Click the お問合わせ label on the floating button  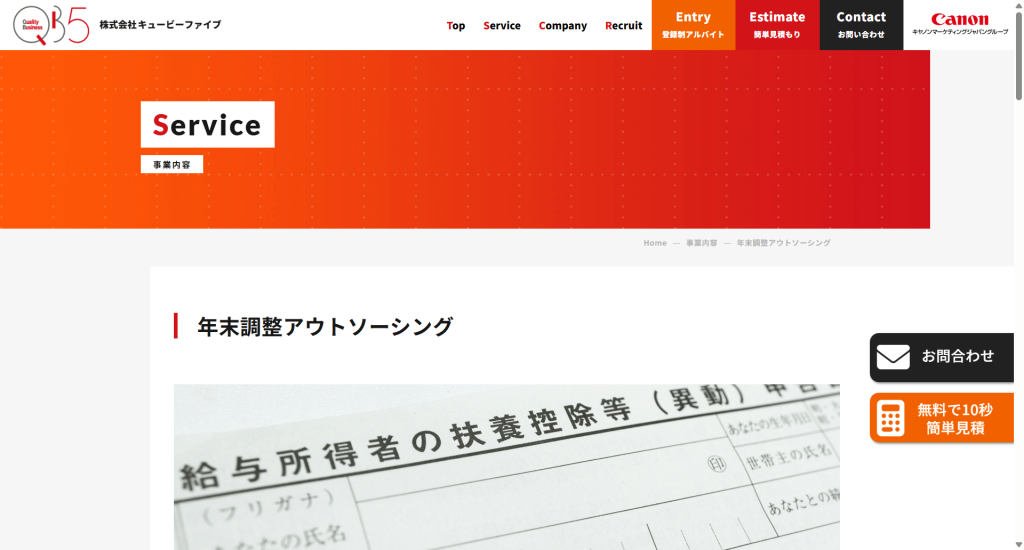957,357
